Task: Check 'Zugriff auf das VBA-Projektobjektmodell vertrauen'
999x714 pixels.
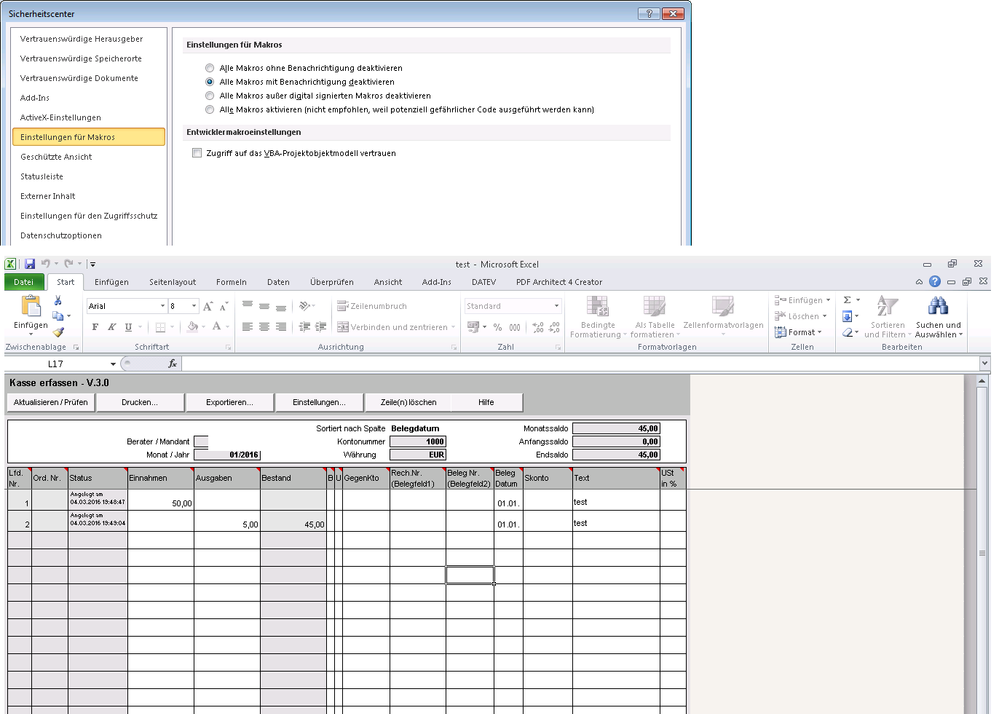Action: [197, 153]
